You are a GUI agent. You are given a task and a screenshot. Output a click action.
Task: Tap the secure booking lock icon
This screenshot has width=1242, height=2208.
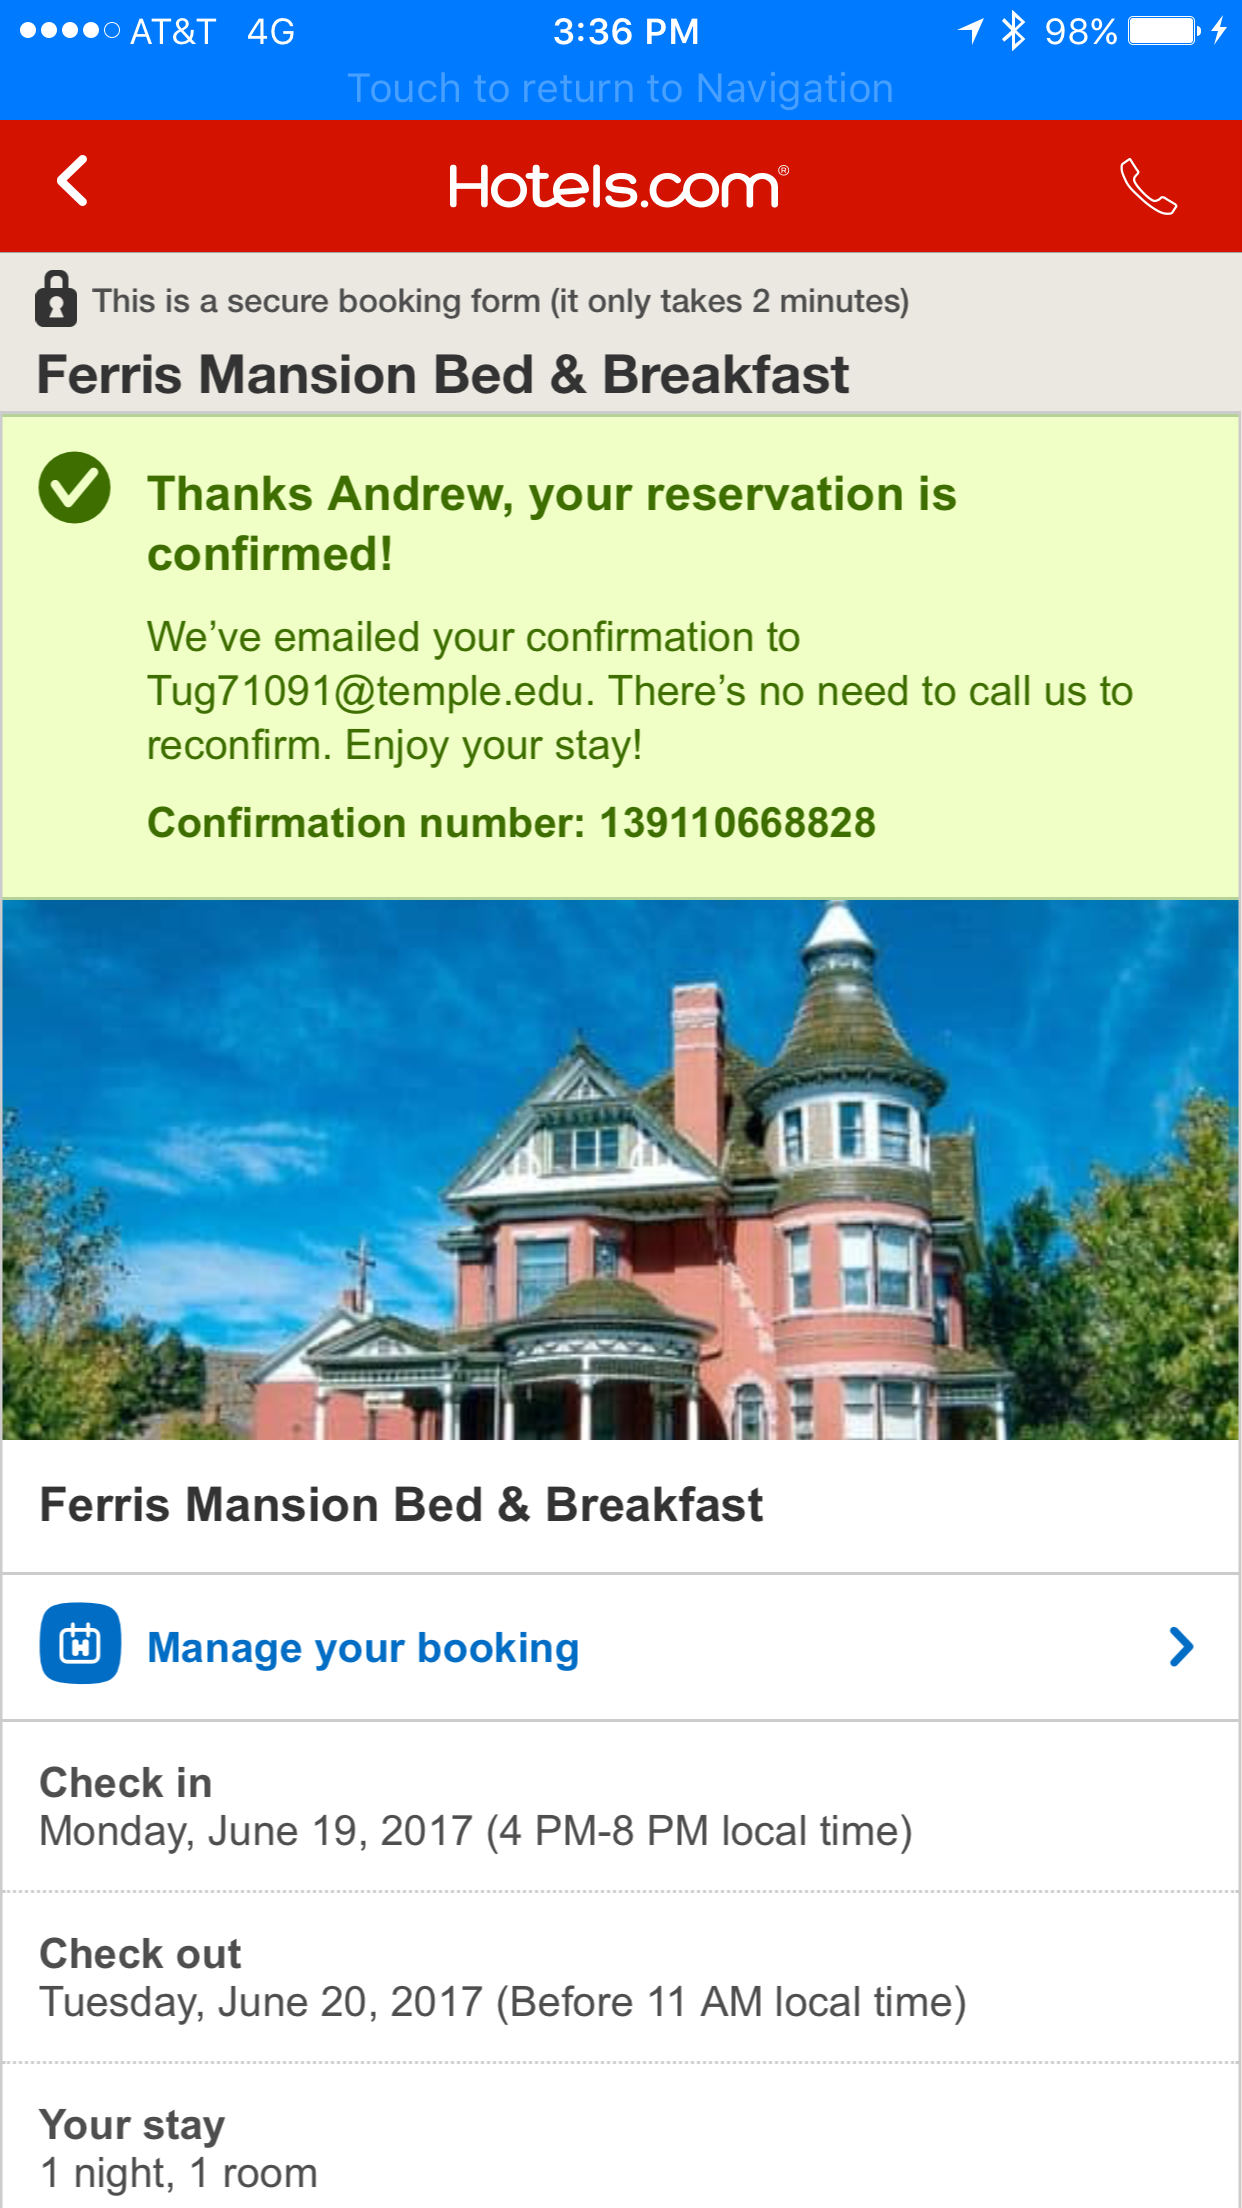56,299
